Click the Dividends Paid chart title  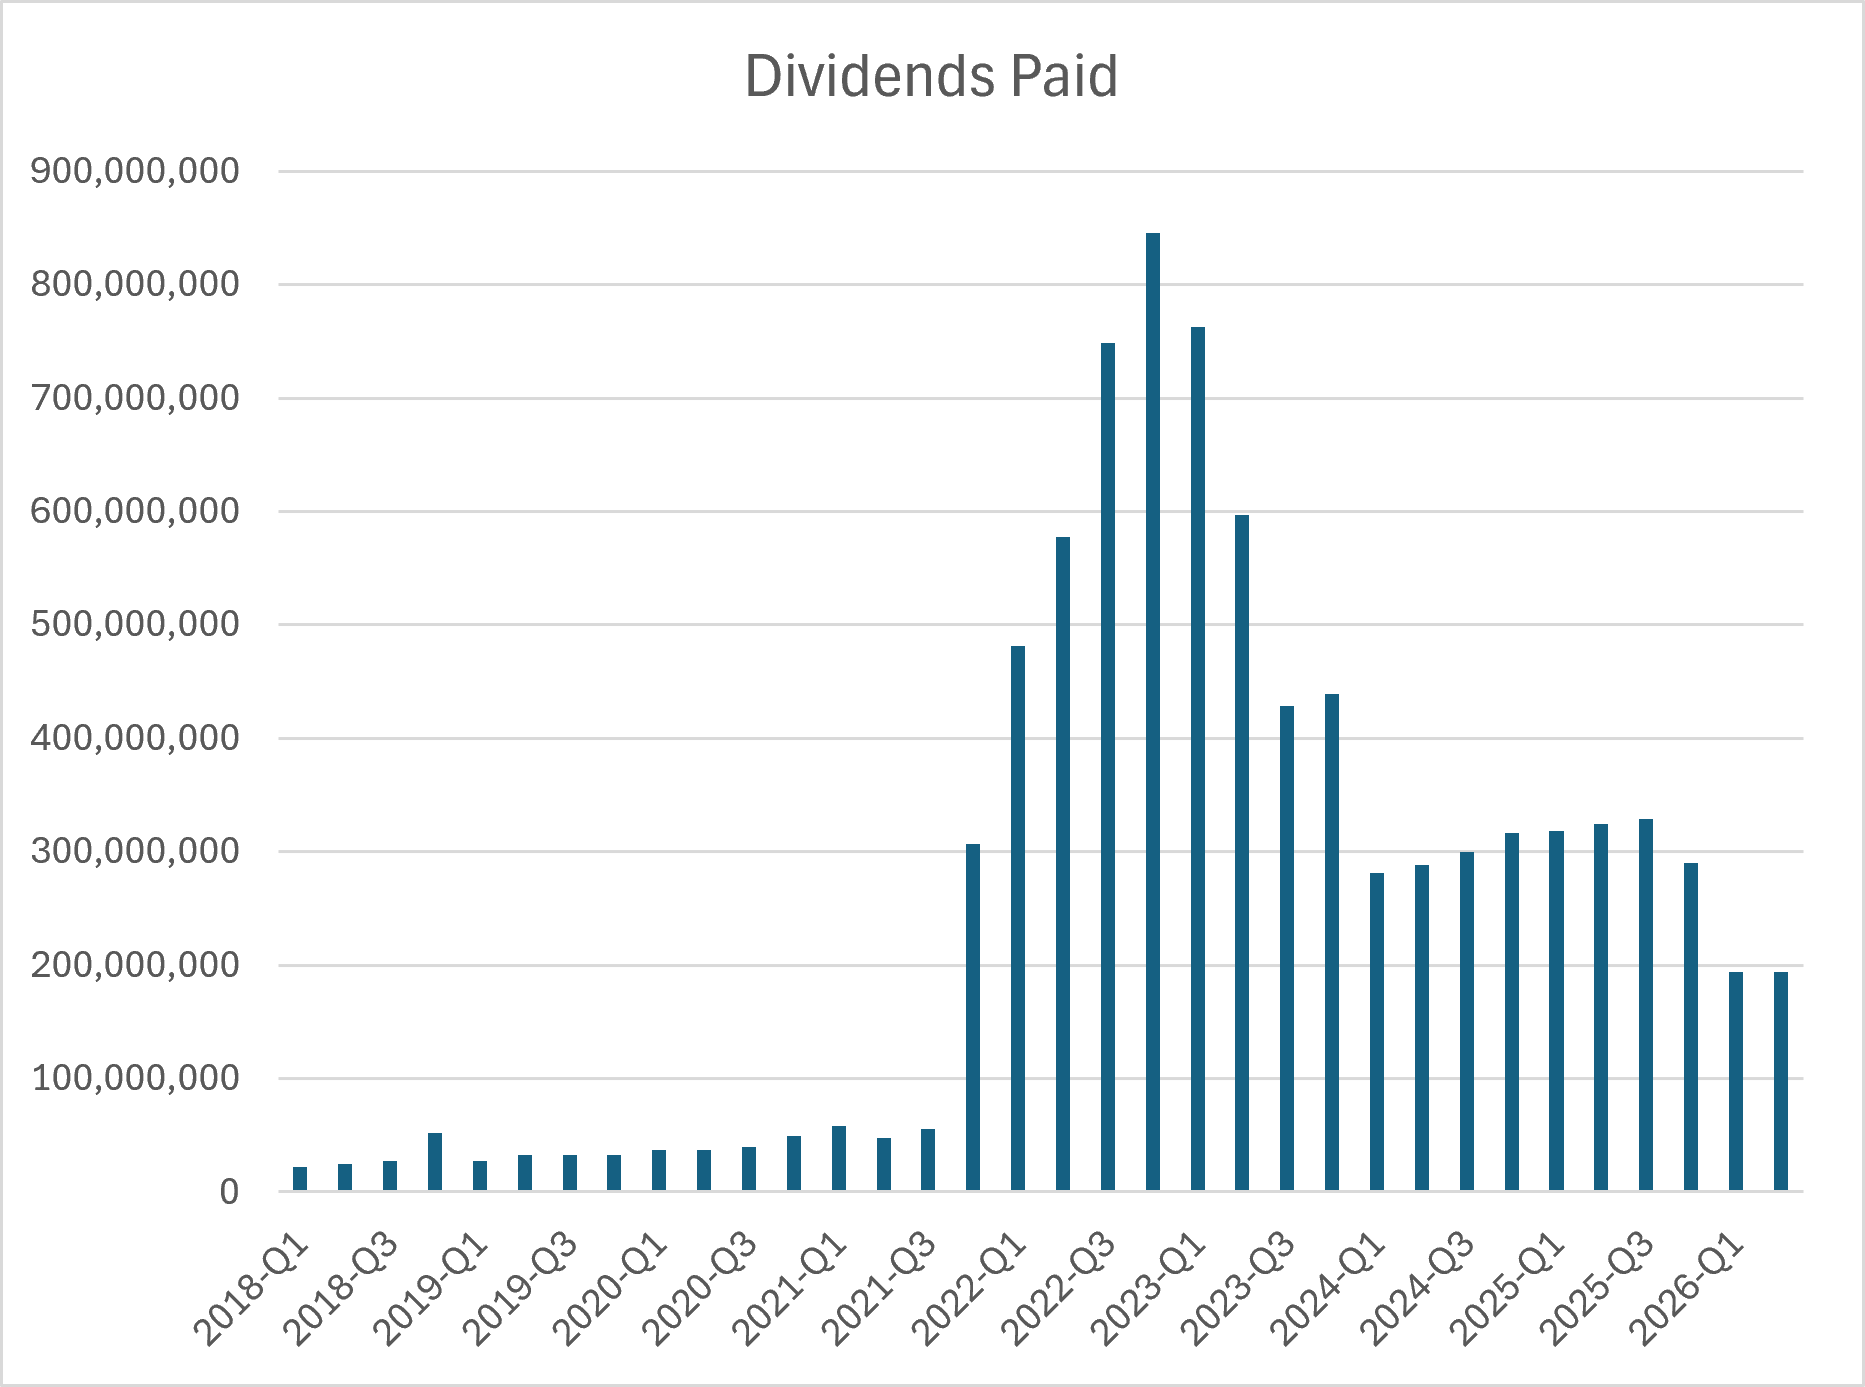[x=931, y=77]
